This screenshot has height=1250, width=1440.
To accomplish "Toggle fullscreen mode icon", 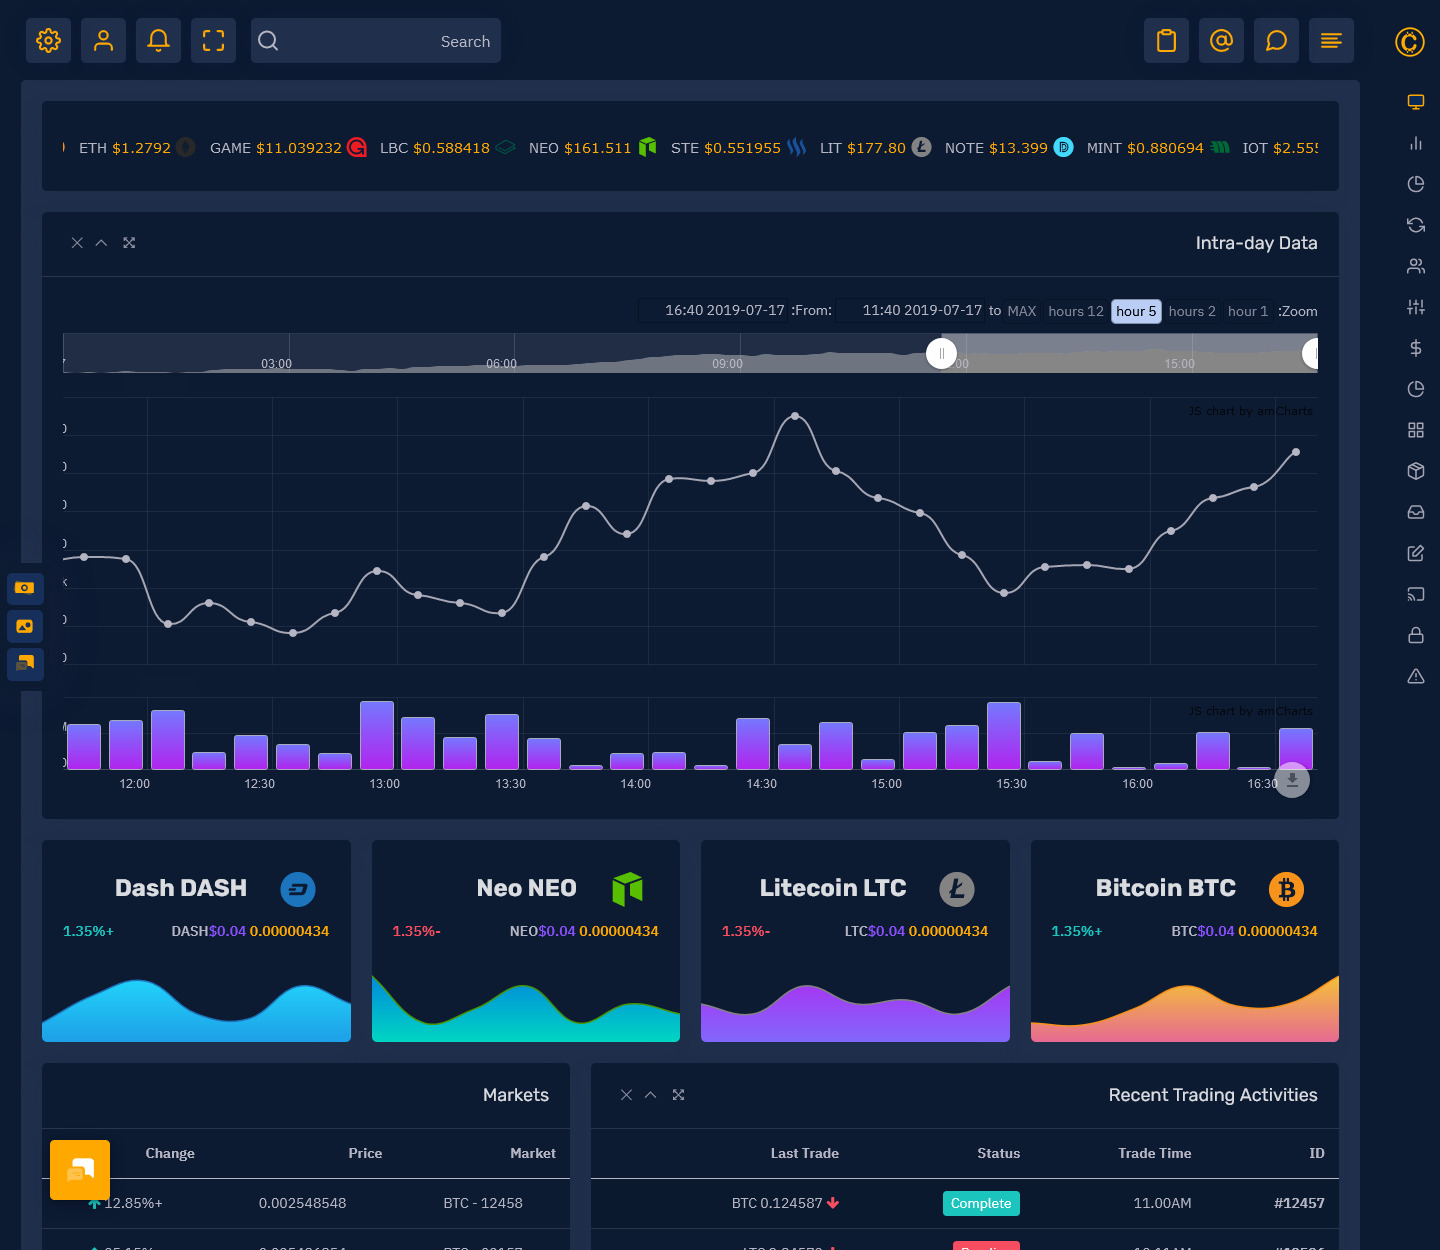I will pyautogui.click(x=213, y=41).
